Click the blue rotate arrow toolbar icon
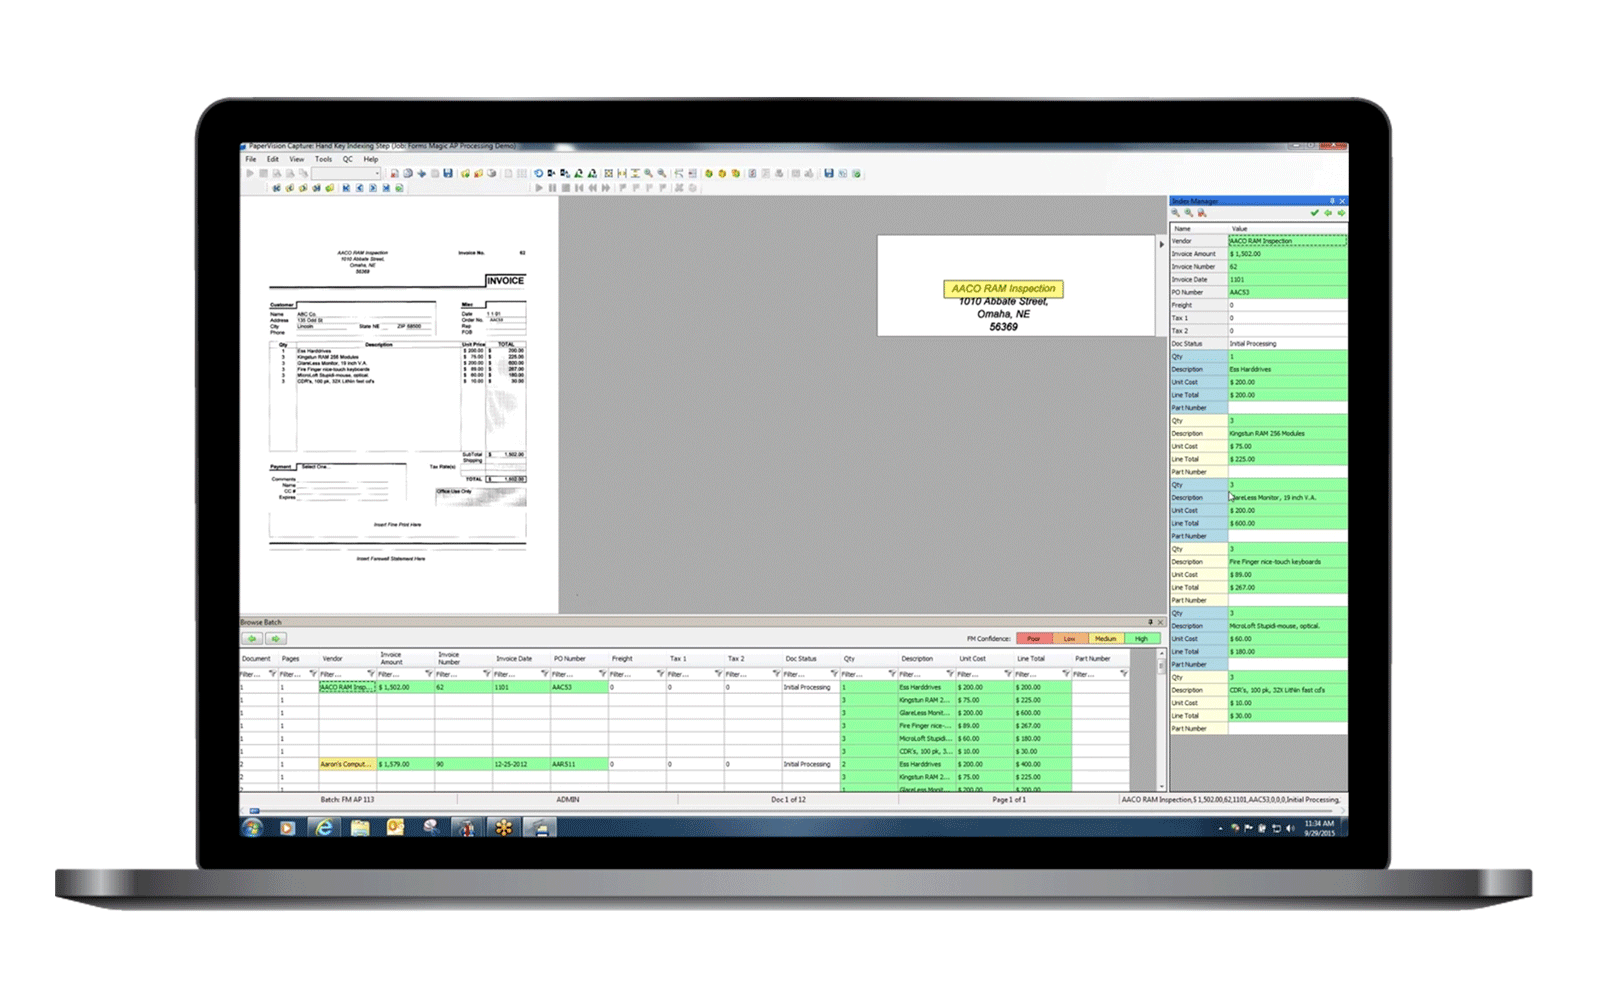 (538, 174)
